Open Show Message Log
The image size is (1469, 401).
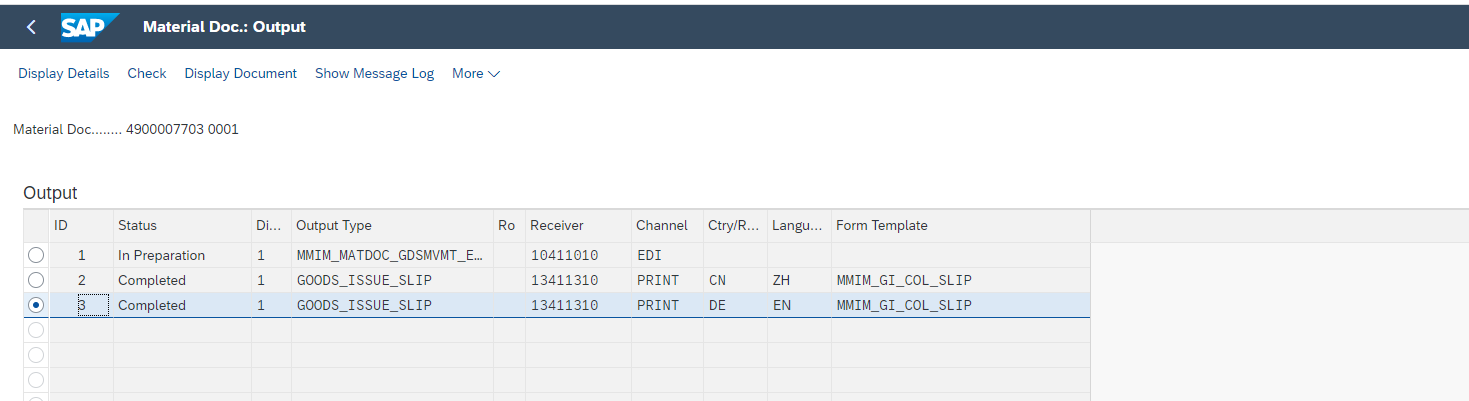point(375,74)
